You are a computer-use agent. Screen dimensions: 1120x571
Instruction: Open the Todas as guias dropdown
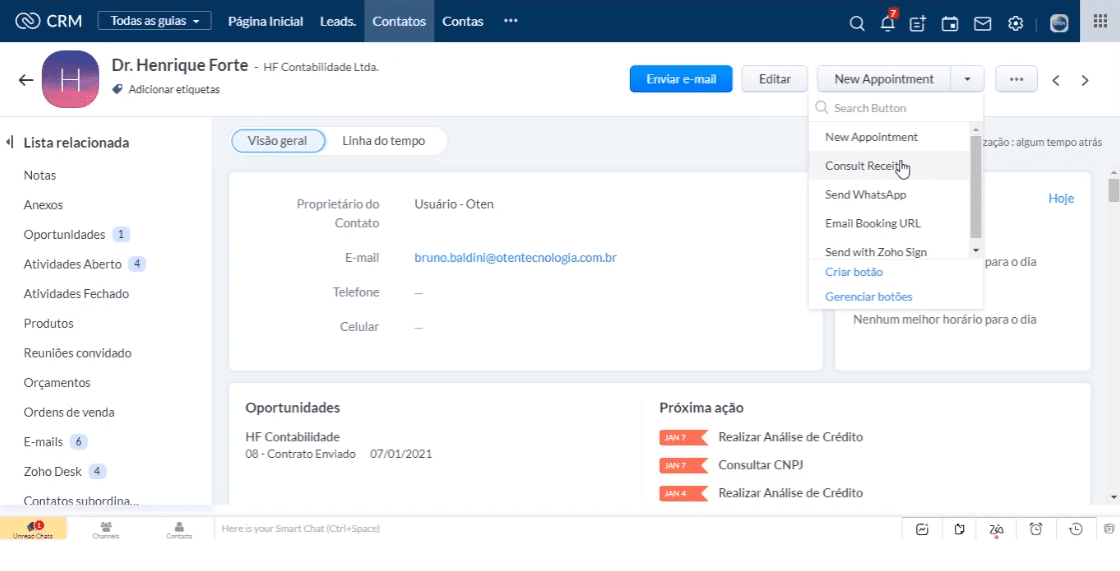coord(154,21)
